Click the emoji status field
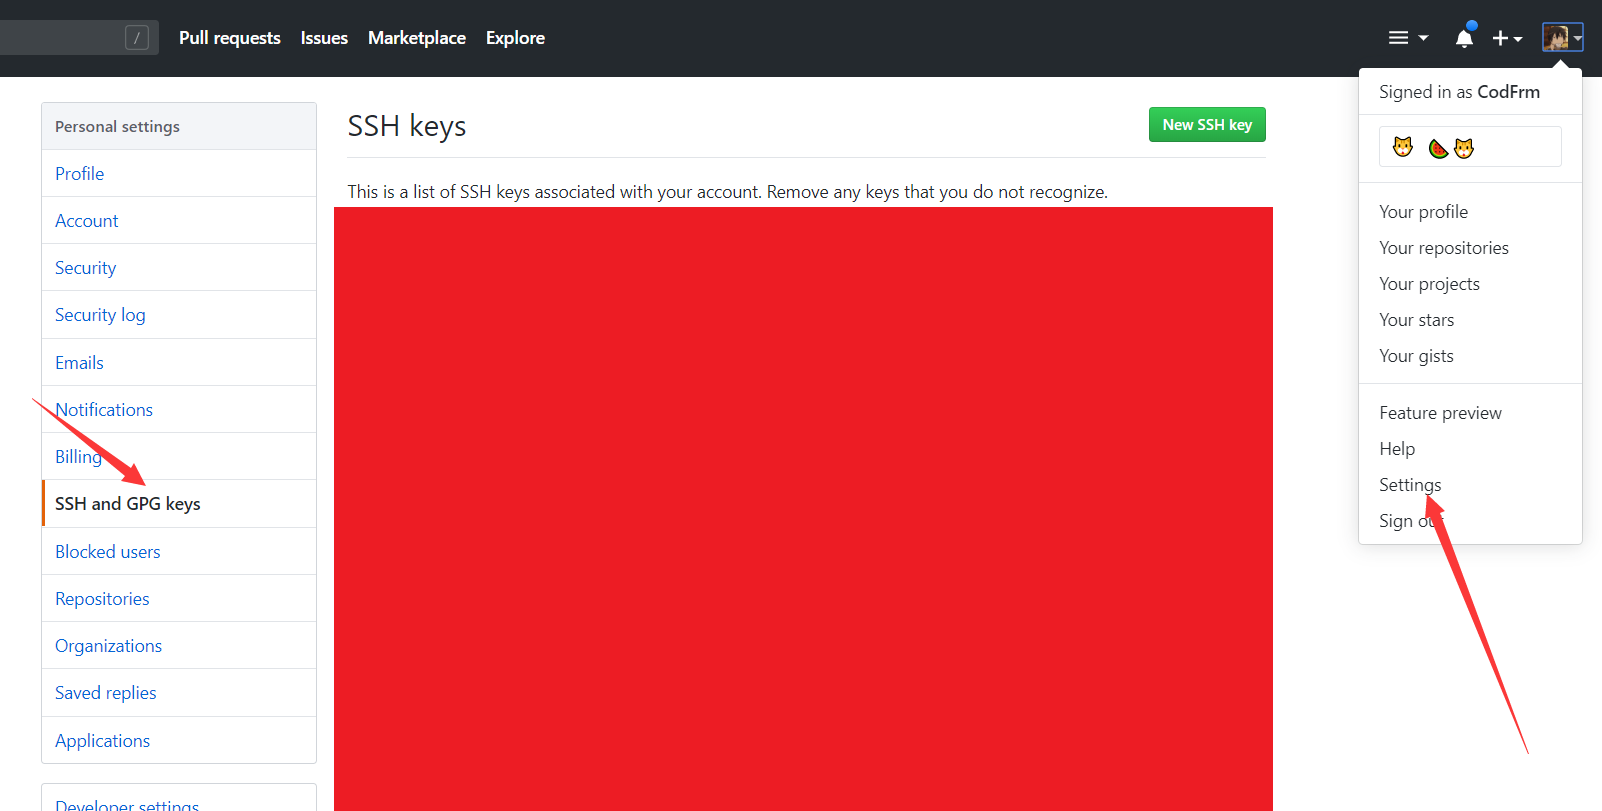 (1469, 147)
